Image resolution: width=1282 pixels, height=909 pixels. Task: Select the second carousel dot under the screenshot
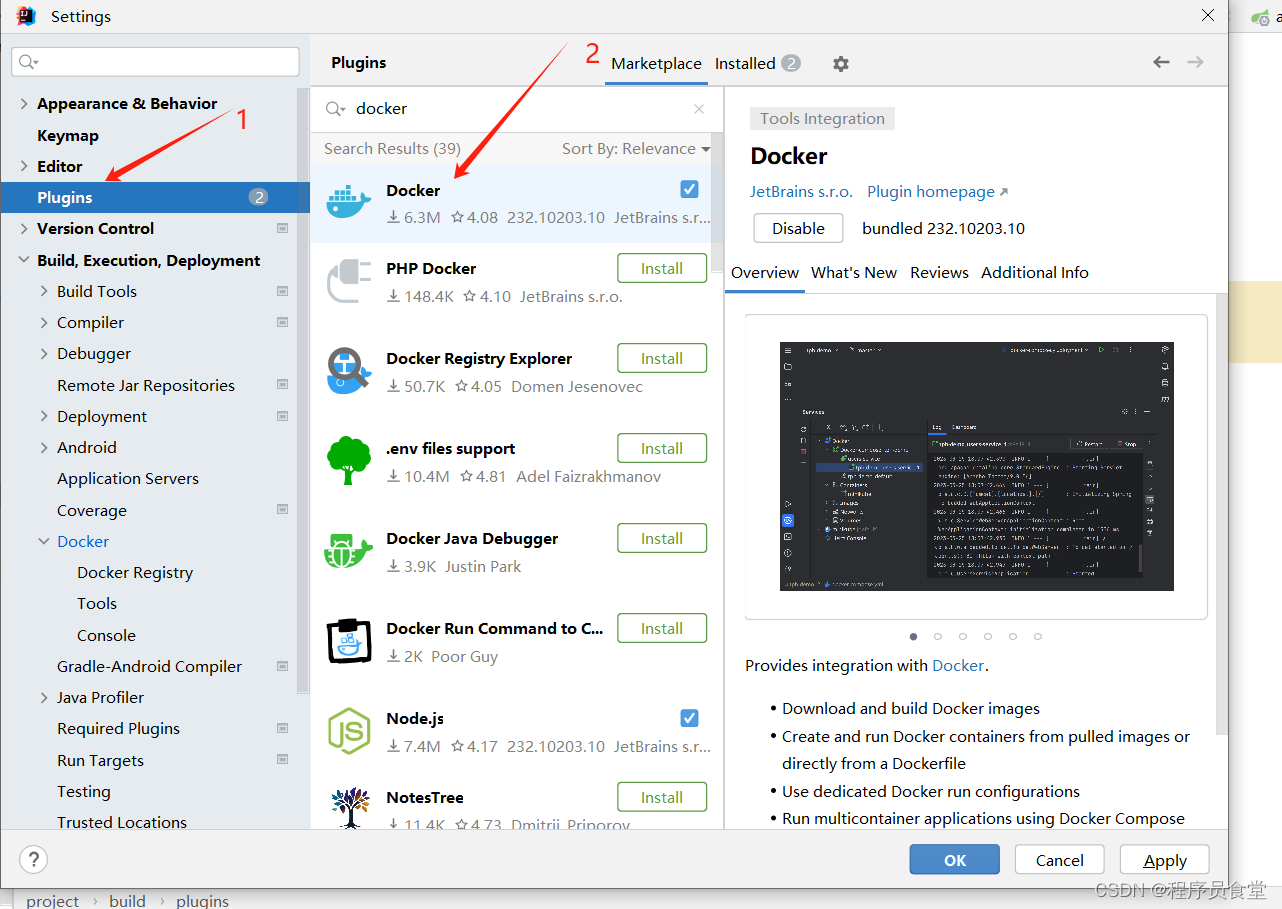938,636
